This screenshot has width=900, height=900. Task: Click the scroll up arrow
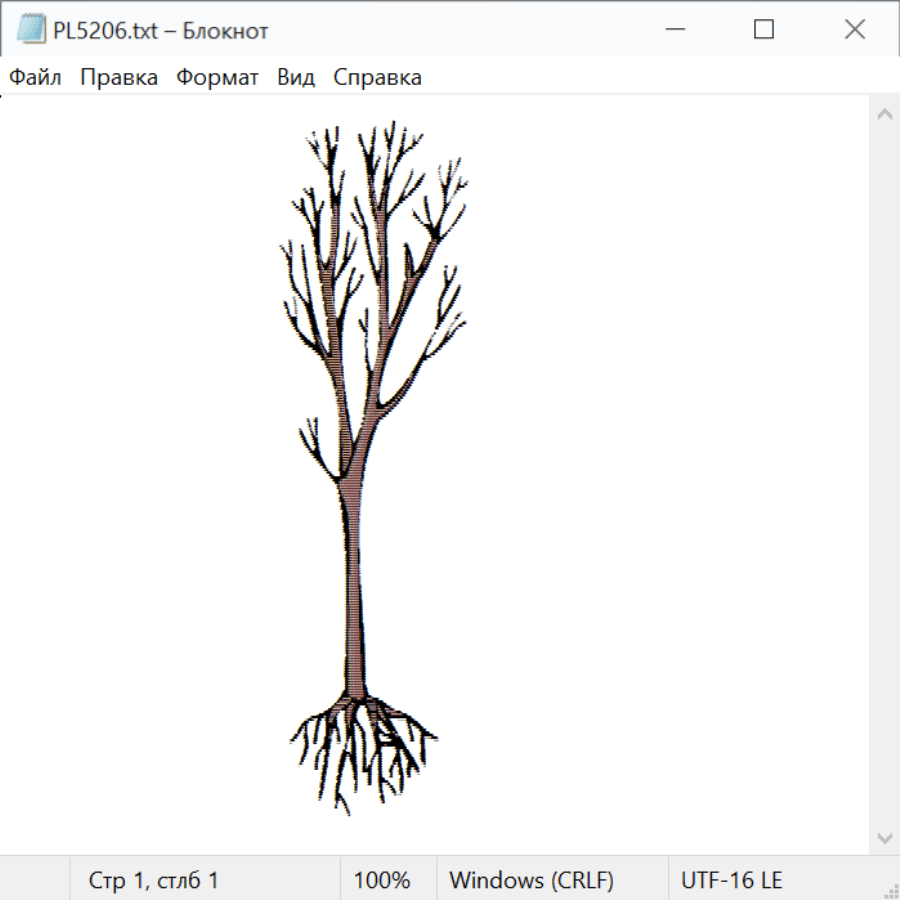click(884, 115)
